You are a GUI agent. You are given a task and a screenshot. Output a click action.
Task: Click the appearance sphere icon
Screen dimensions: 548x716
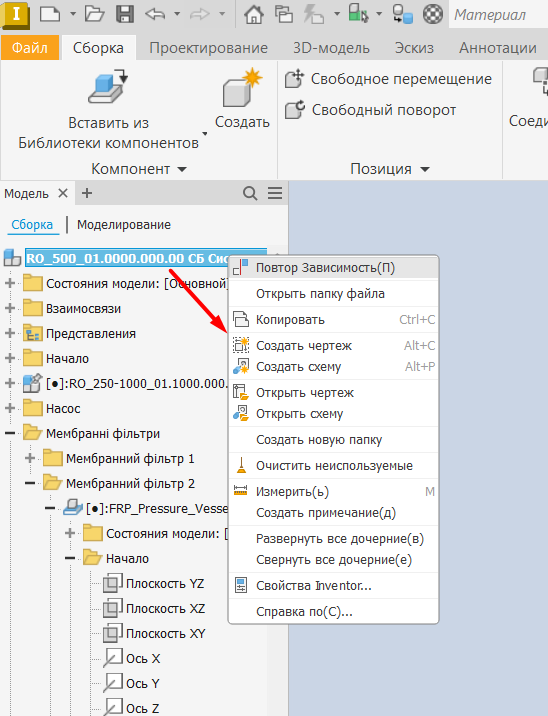click(432, 14)
